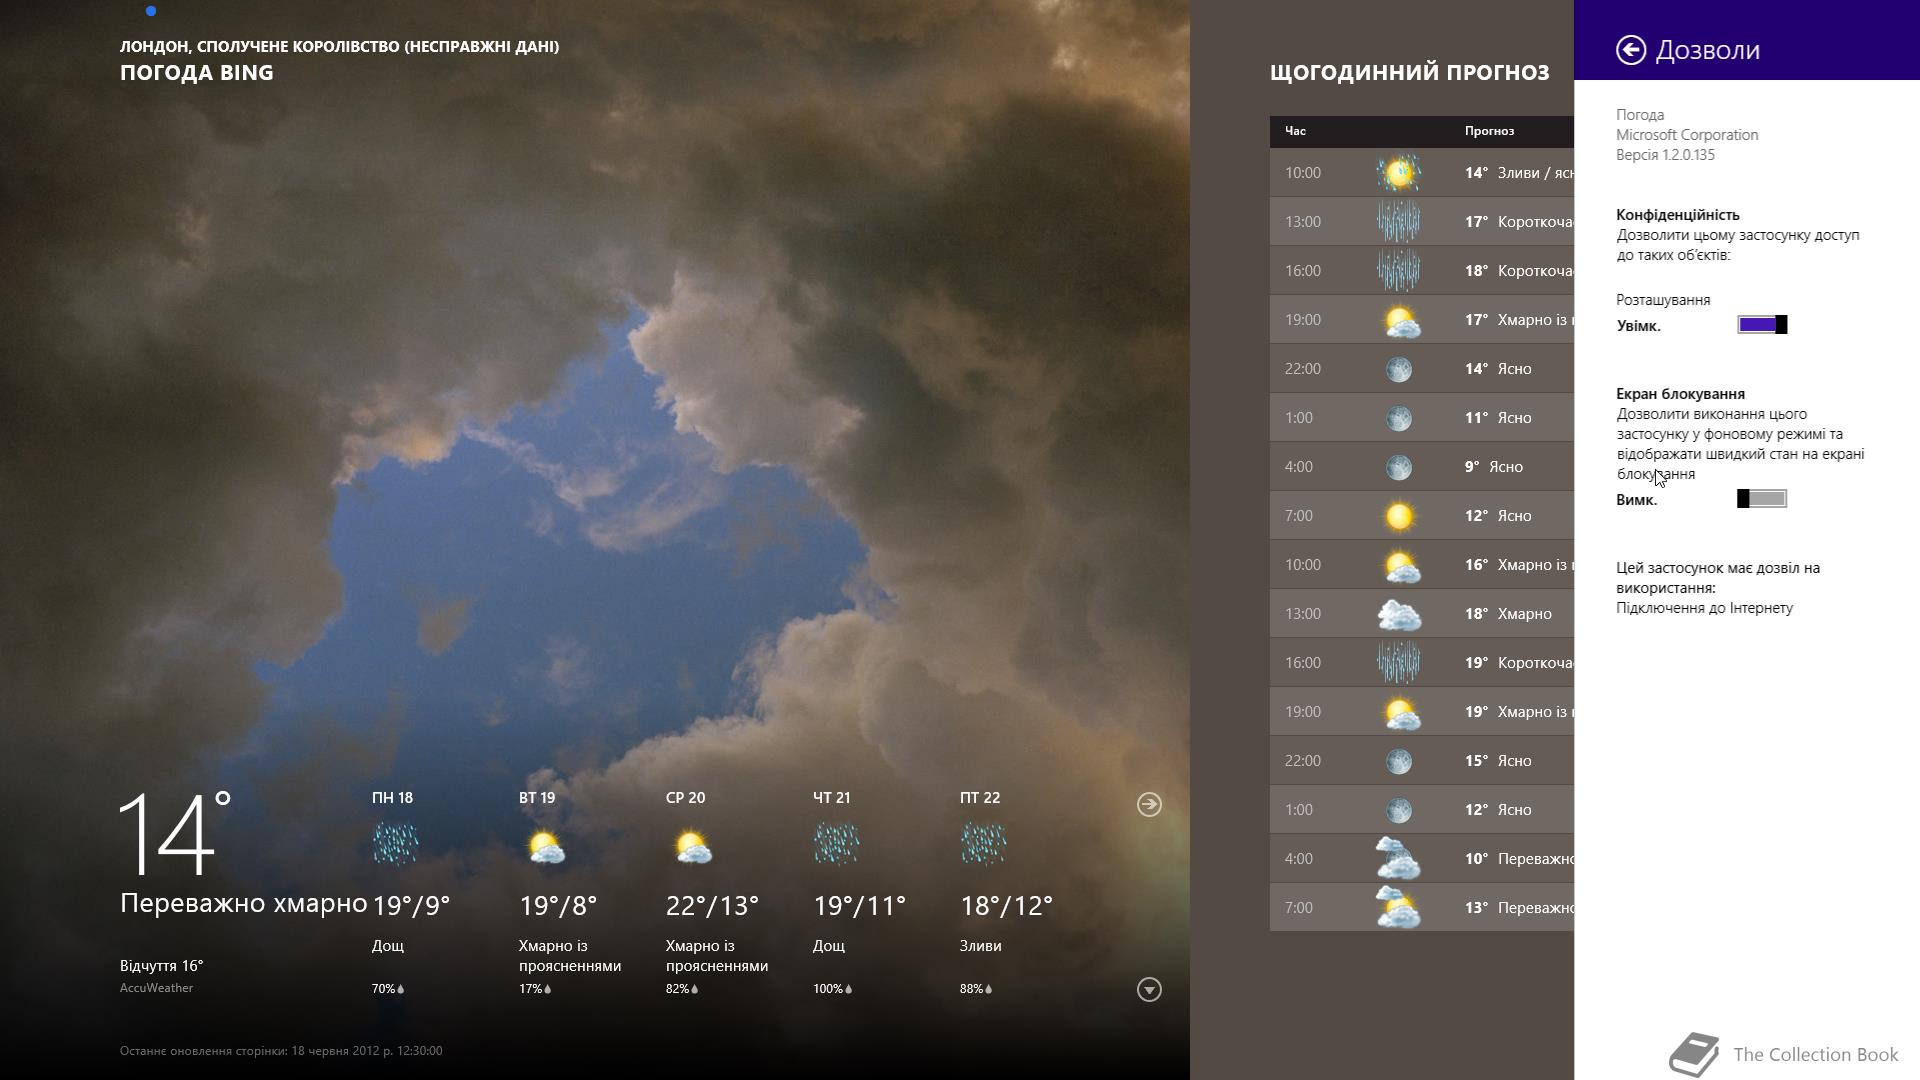Expand daily forecast details with down arrow
Screen dimensions: 1920x1080
tap(1149, 989)
